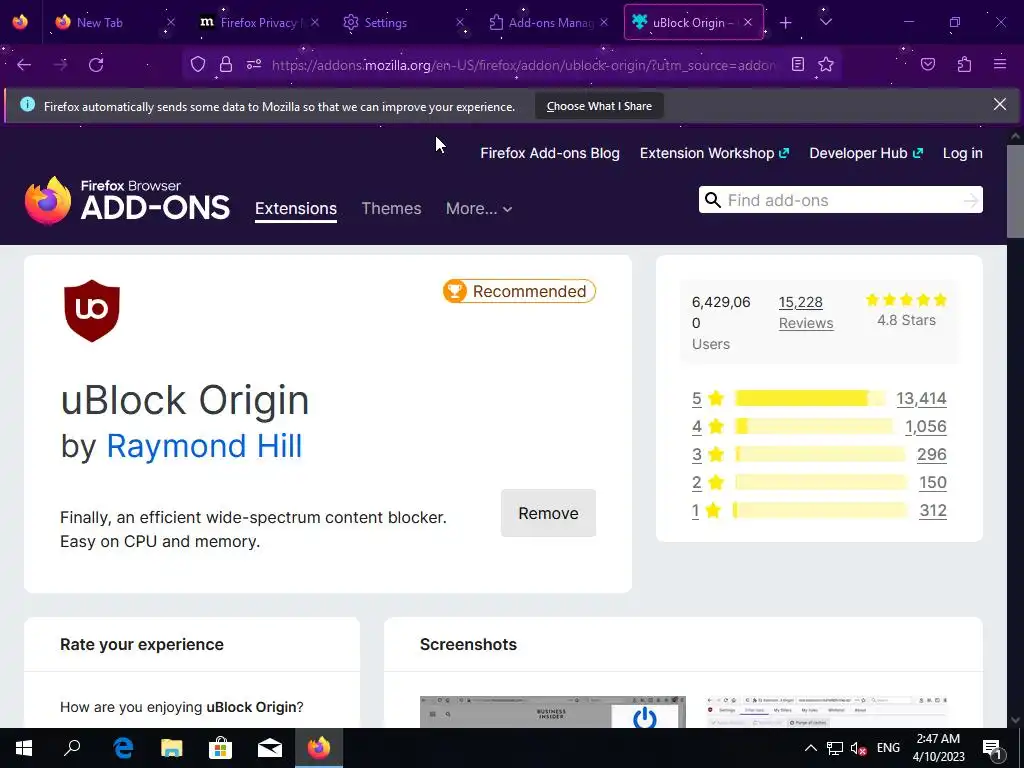The image size is (1024, 768).
Task: Select the Extensions nav item
Action: (296, 208)
